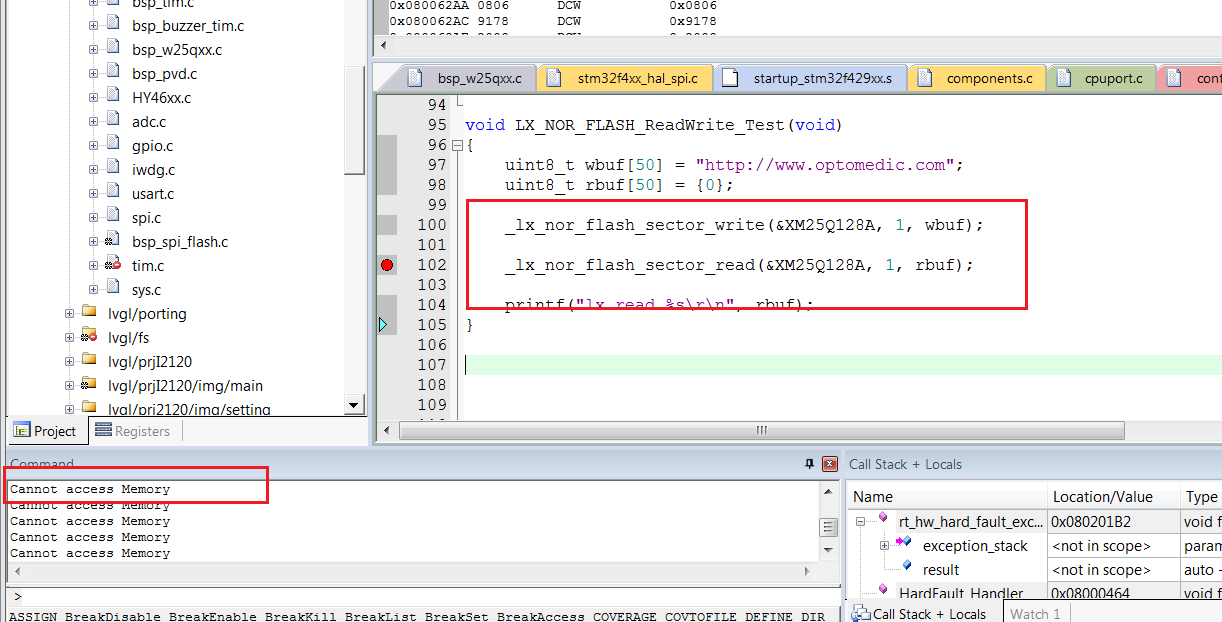Click the command line input field

[x=420, y=596]
